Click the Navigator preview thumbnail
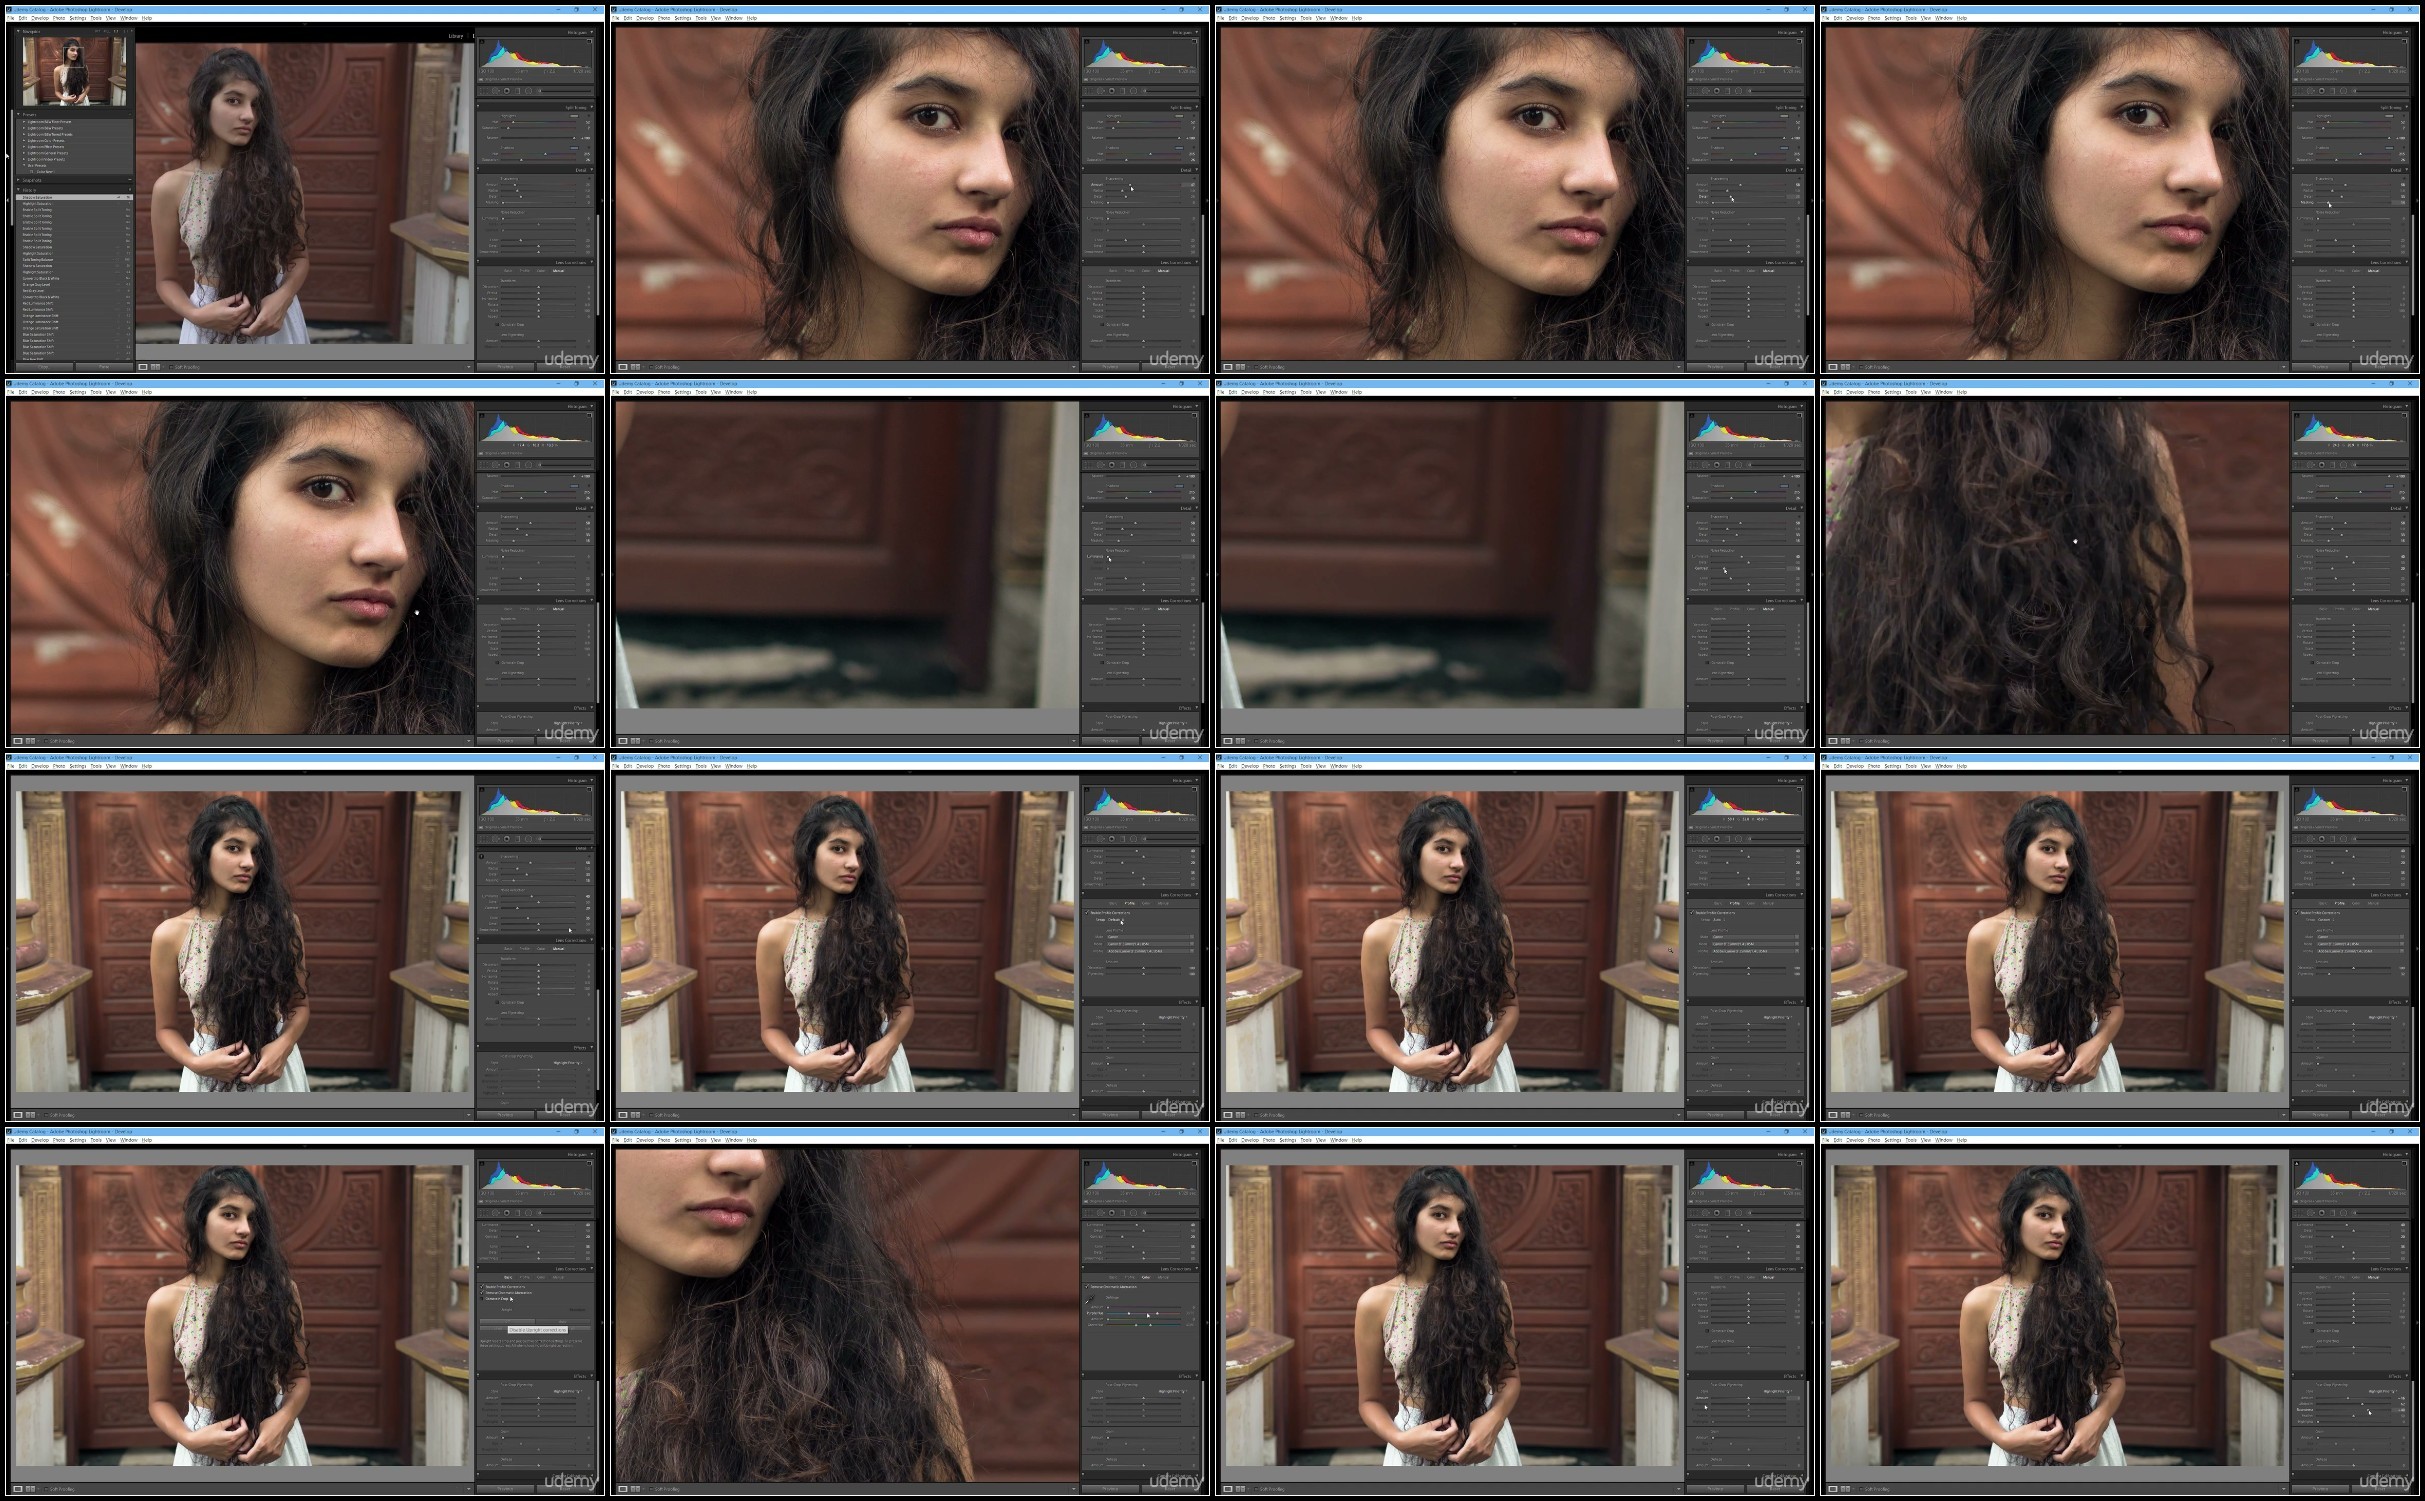 click(x=74, y=71)
